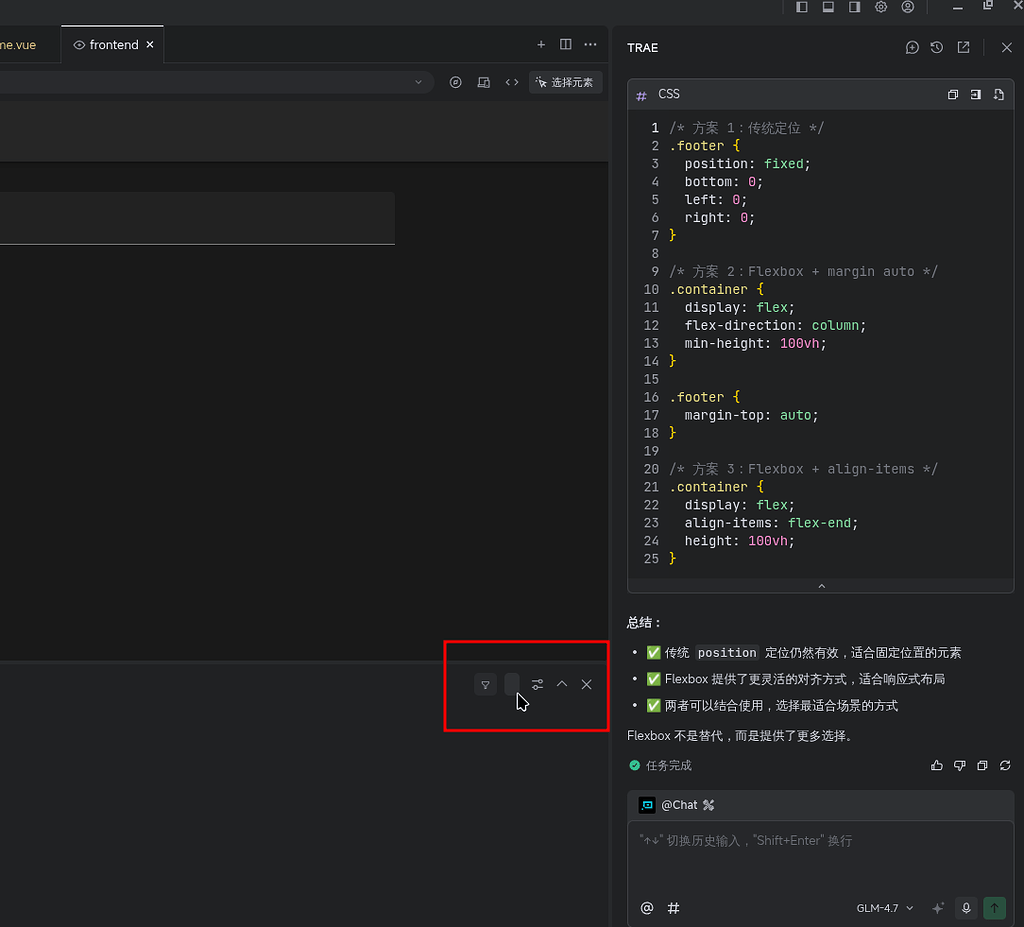Viewport: 1024px width, 927px height.
Task: Open settings via the gear icon
Action: coord(881,7)
